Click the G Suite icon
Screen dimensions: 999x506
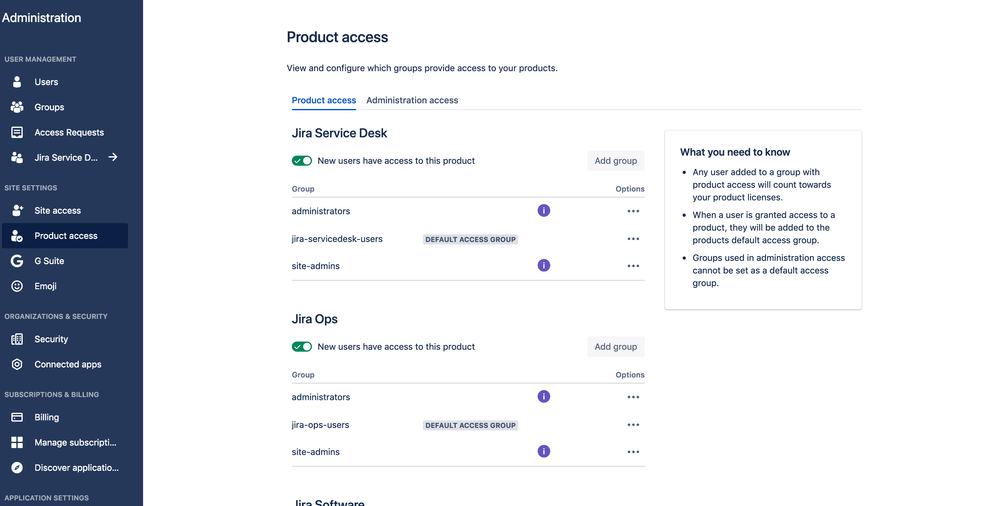click(17, 261)
